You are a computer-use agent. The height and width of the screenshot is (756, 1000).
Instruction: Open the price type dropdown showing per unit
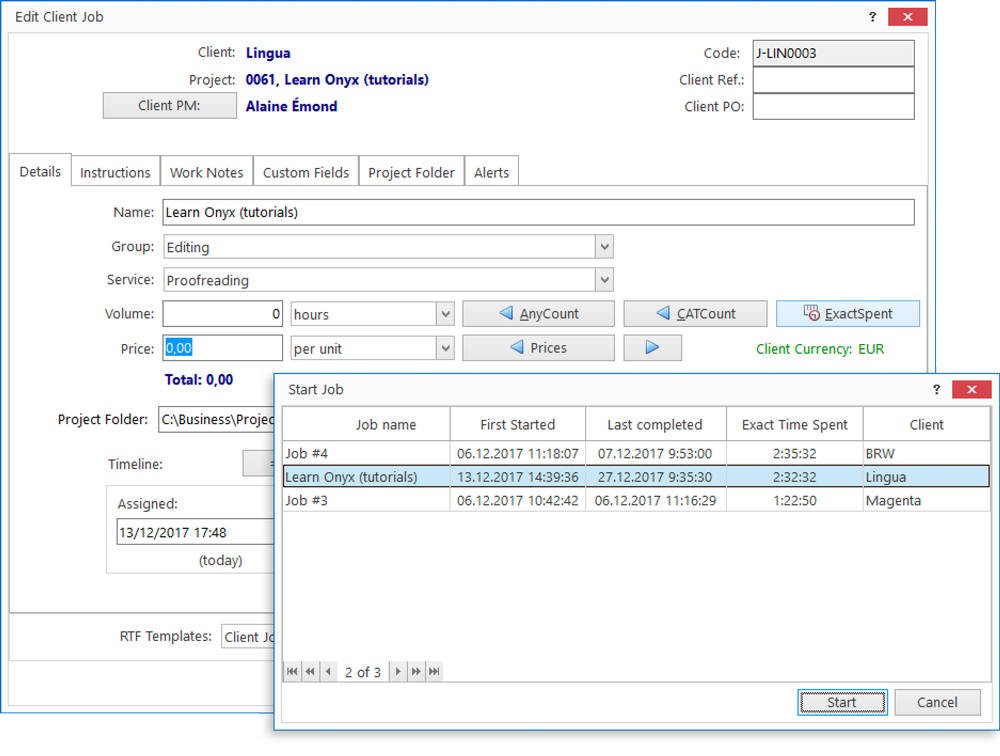pos(445,348)
